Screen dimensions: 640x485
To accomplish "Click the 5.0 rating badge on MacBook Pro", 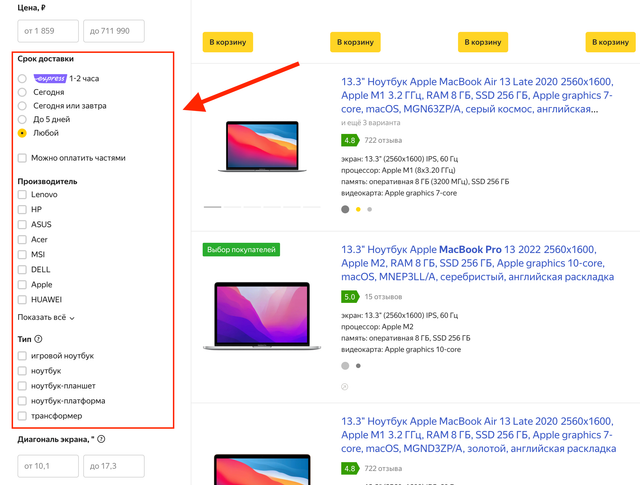I will pyautogui.click(x=350, y=297).
